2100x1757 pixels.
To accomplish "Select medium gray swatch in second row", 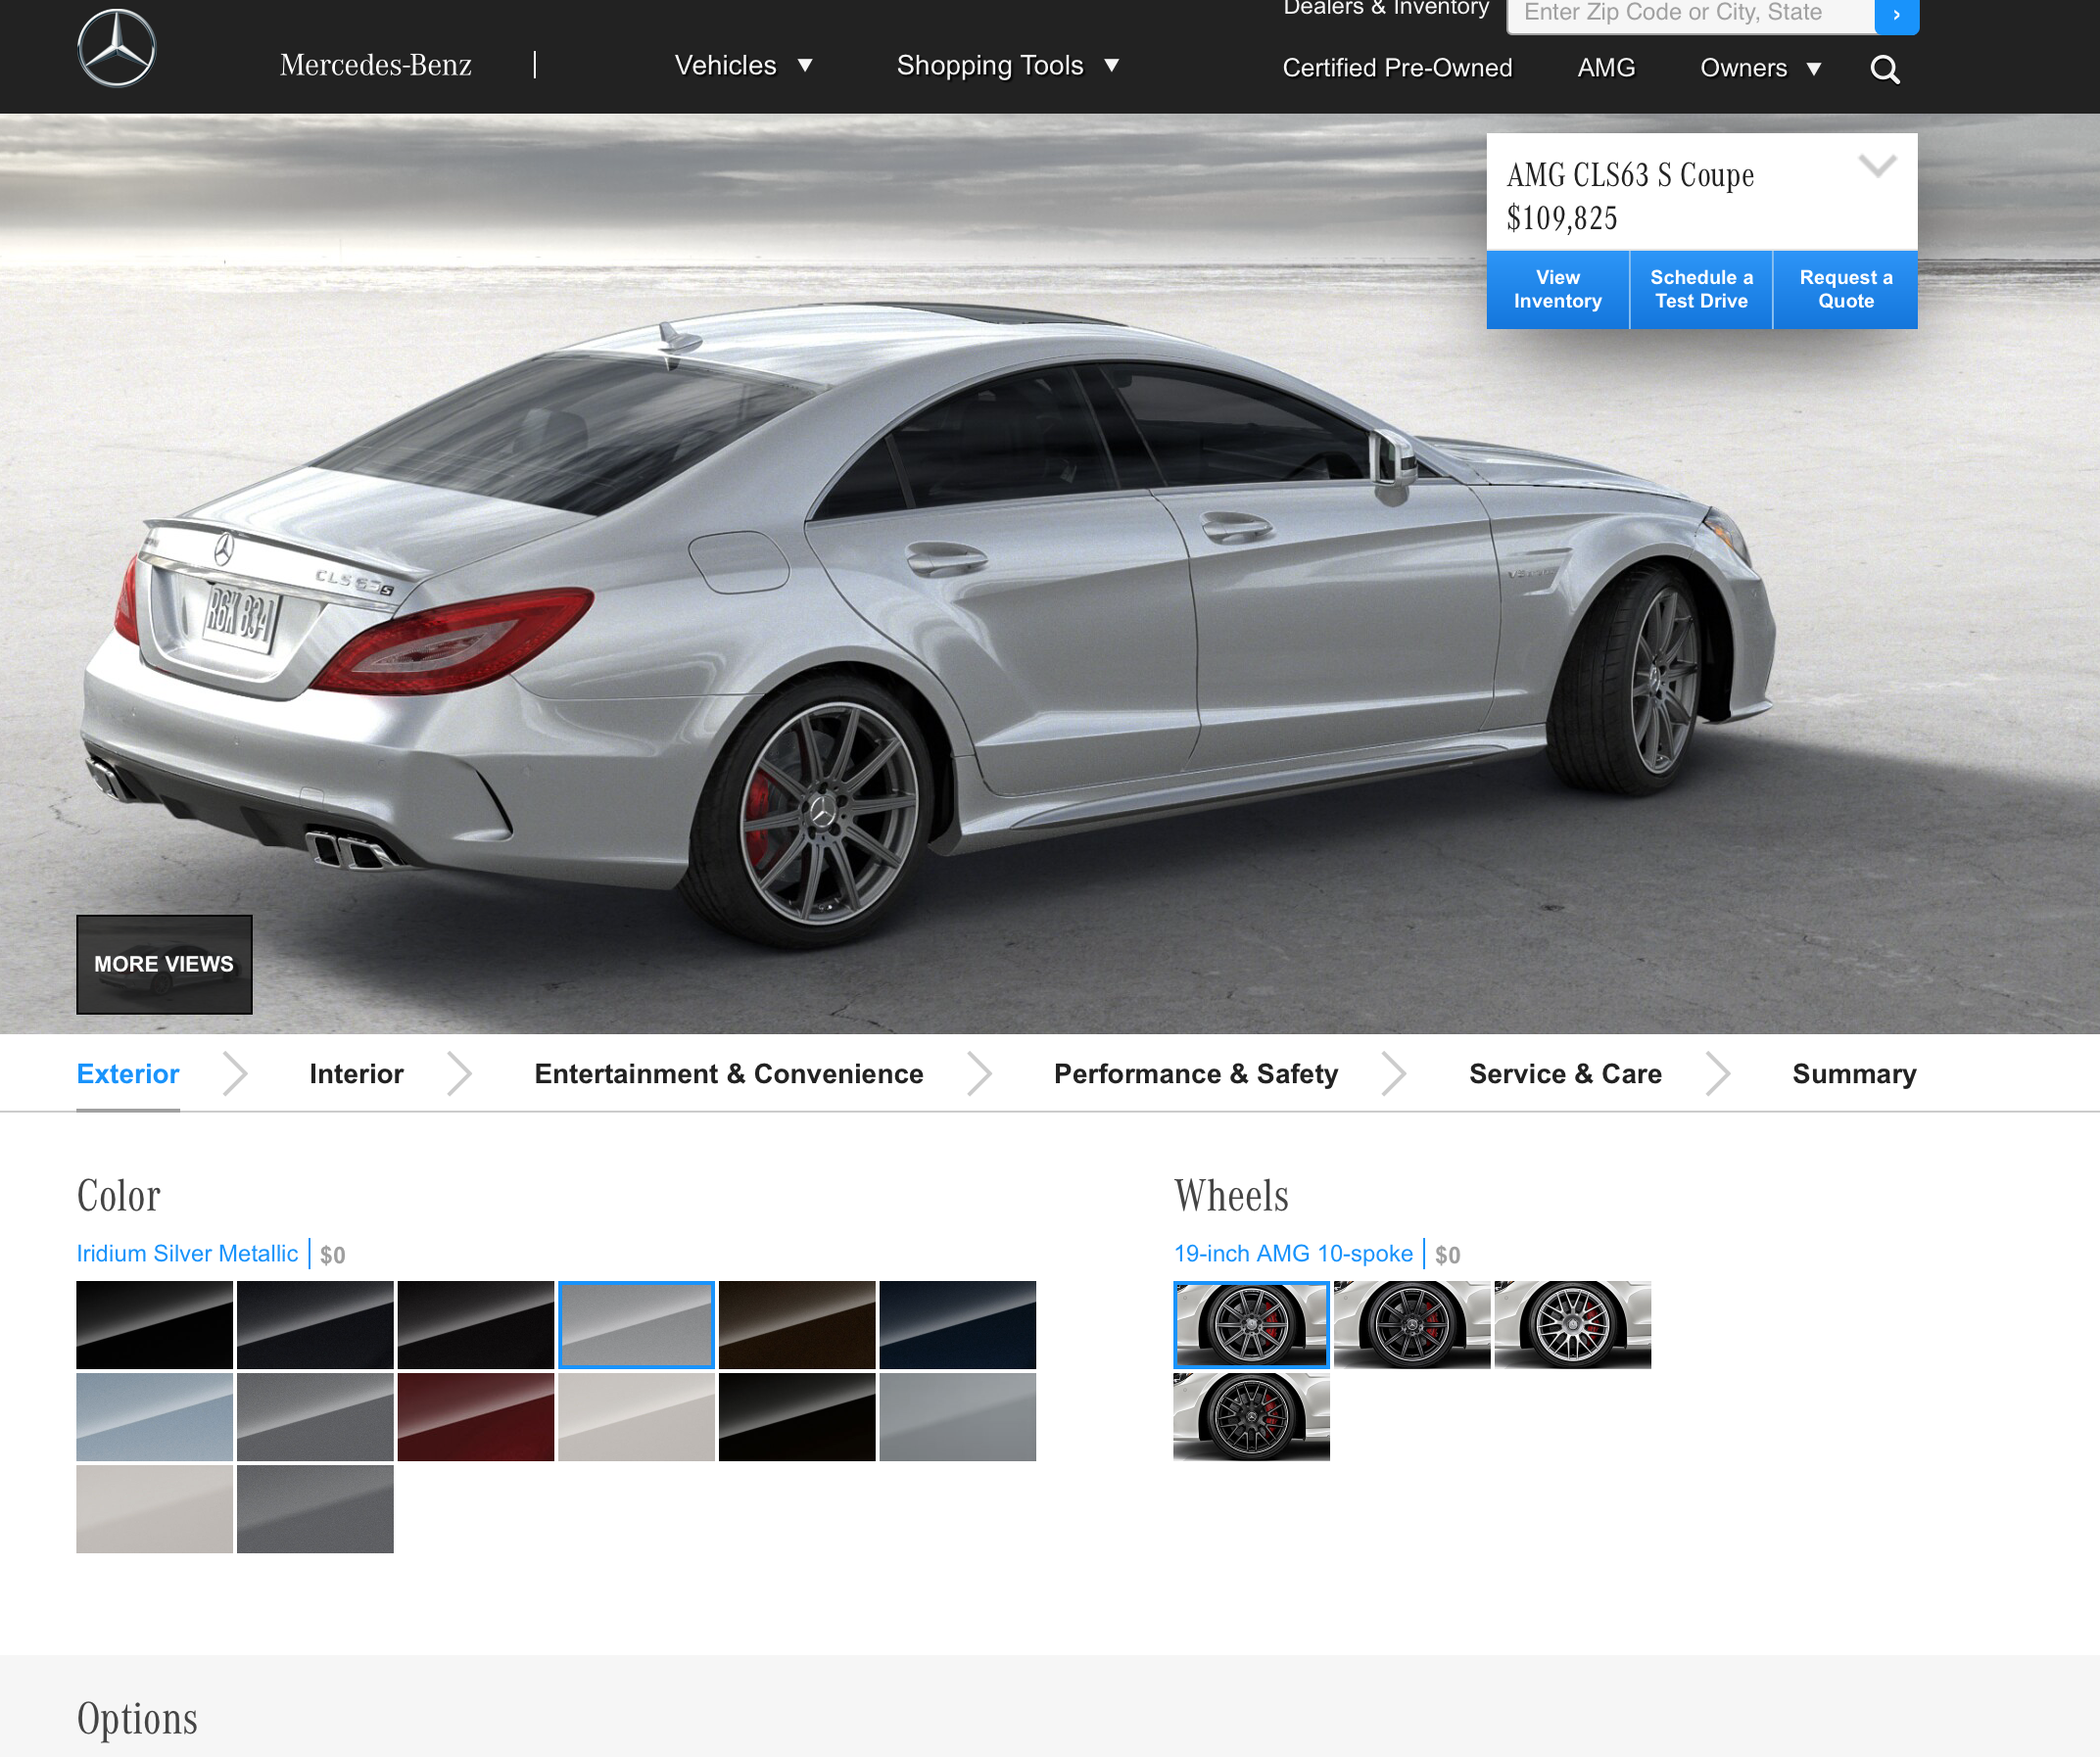I will point(315,1417).
